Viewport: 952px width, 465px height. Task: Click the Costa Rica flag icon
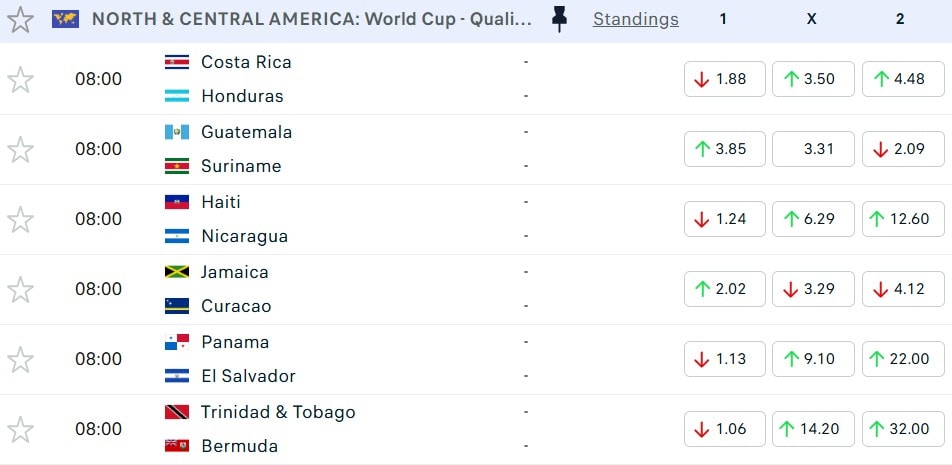[x=176, y=62]
